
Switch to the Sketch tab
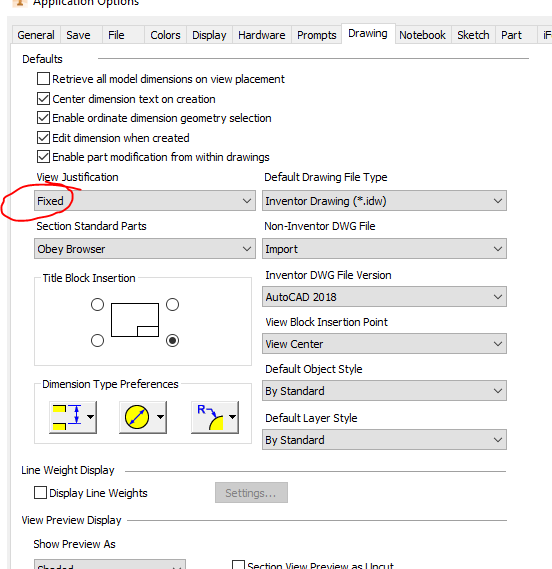point(473,35)
